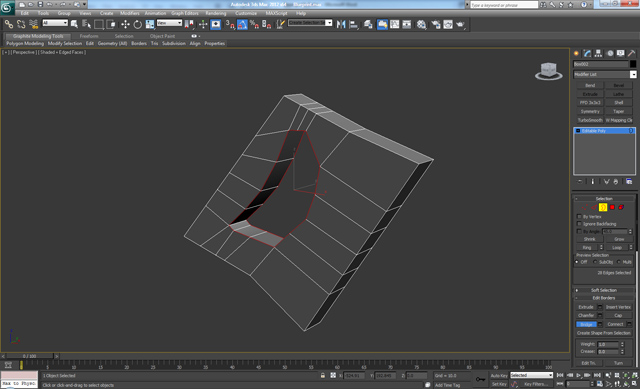
Task: Enable the Ignore Backfacing checkbox
Action: [579, 224]
